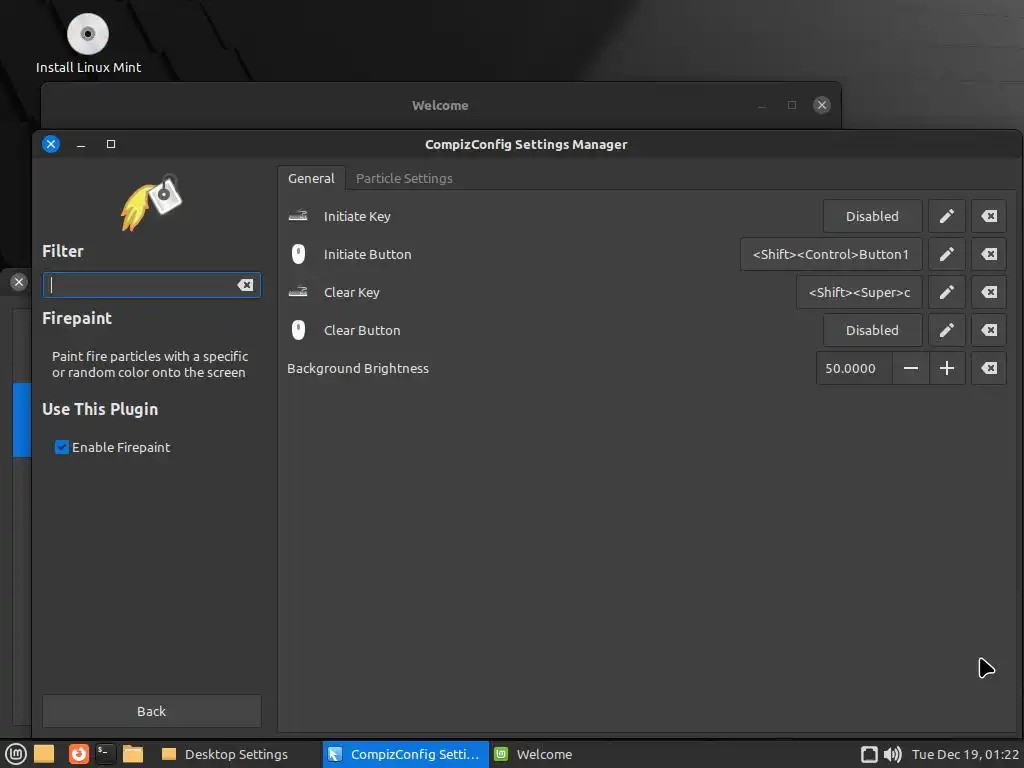This screenshot has width=1024, height=768.
Task: Switch to Desktop Settings in the taskbar
Action: [x=225, y=754]
